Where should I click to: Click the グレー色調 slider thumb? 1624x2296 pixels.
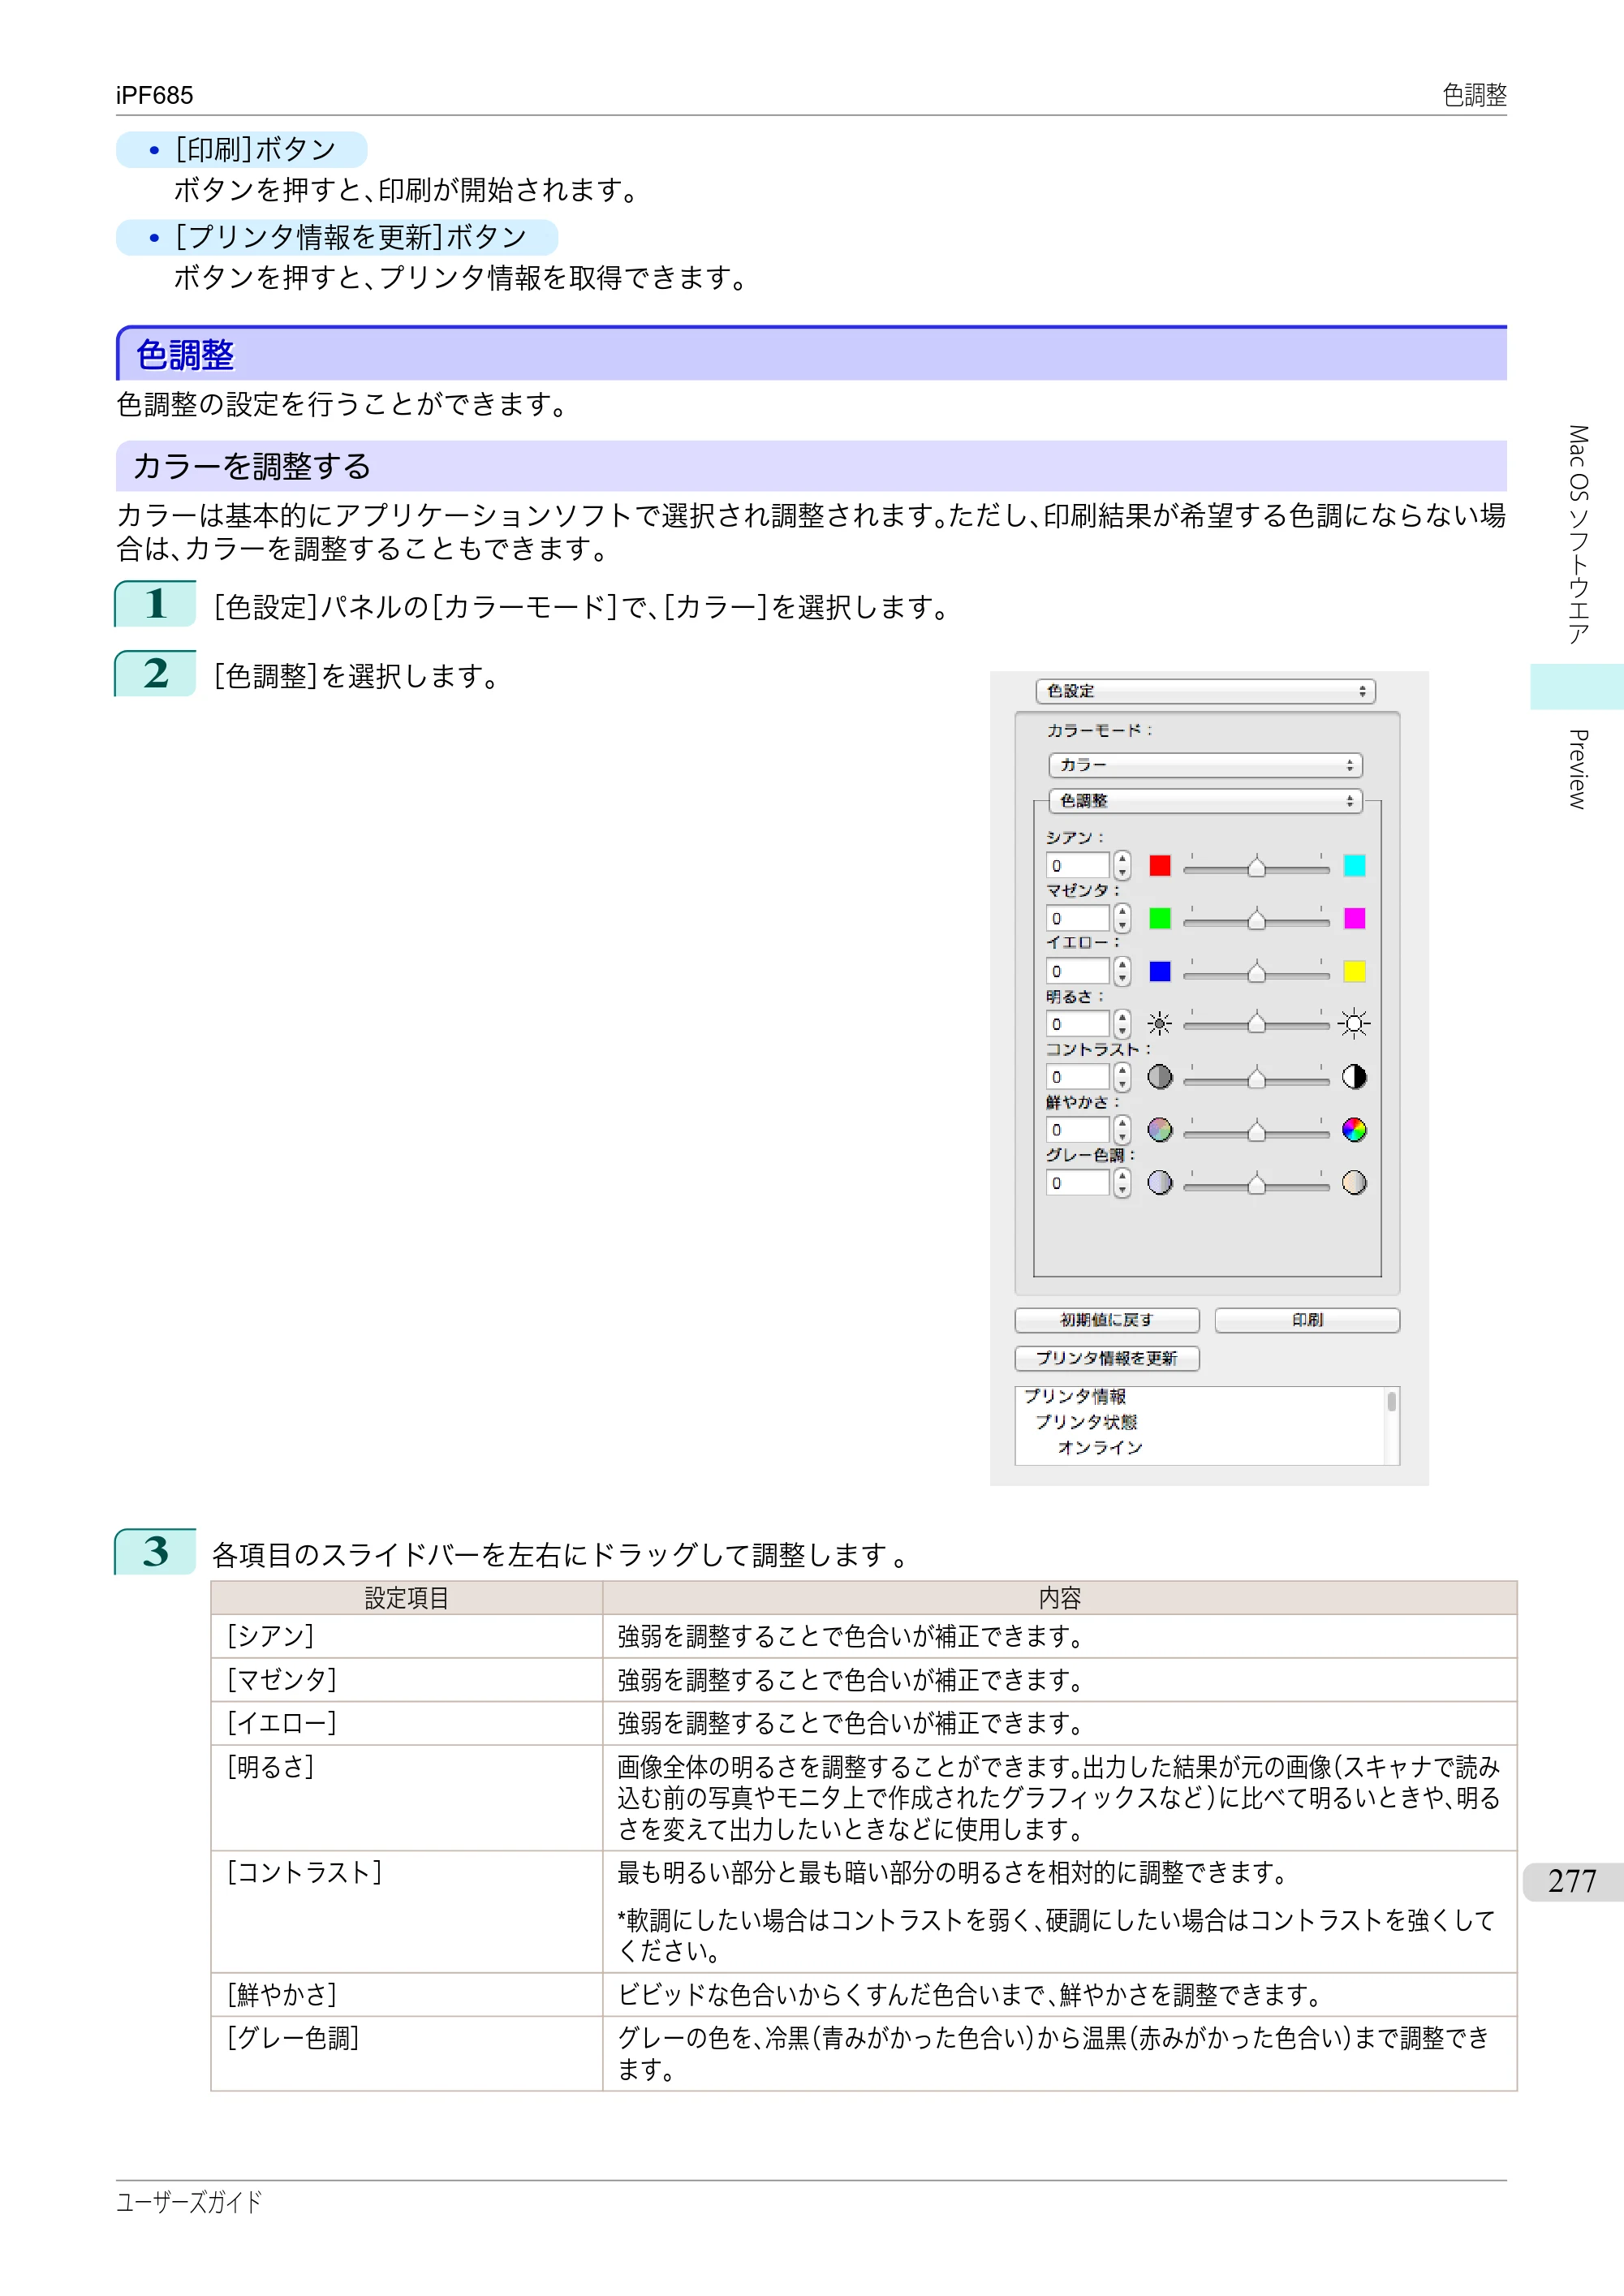(1257, 1184)
